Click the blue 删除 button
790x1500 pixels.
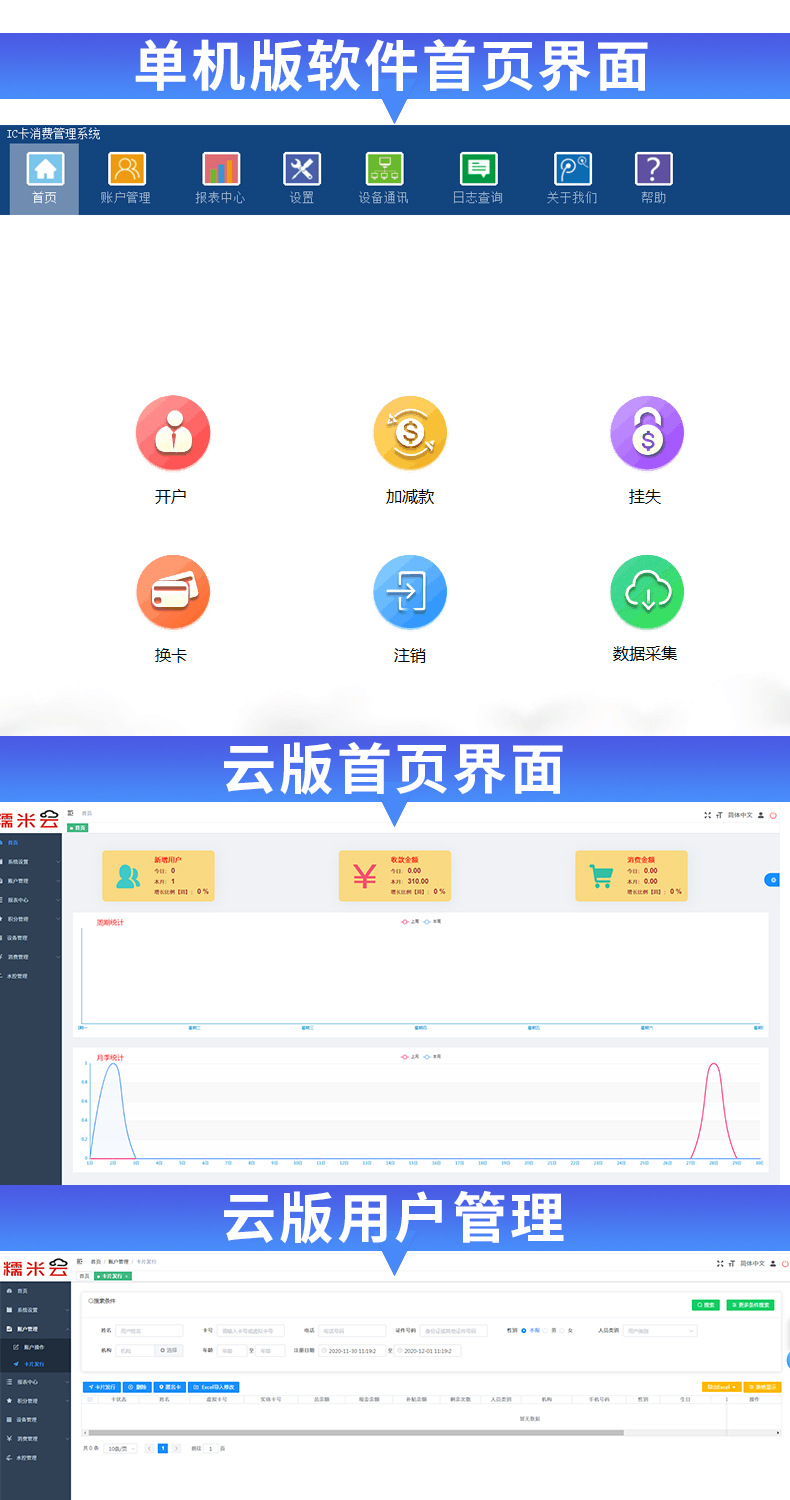(x=138, y=1387)
